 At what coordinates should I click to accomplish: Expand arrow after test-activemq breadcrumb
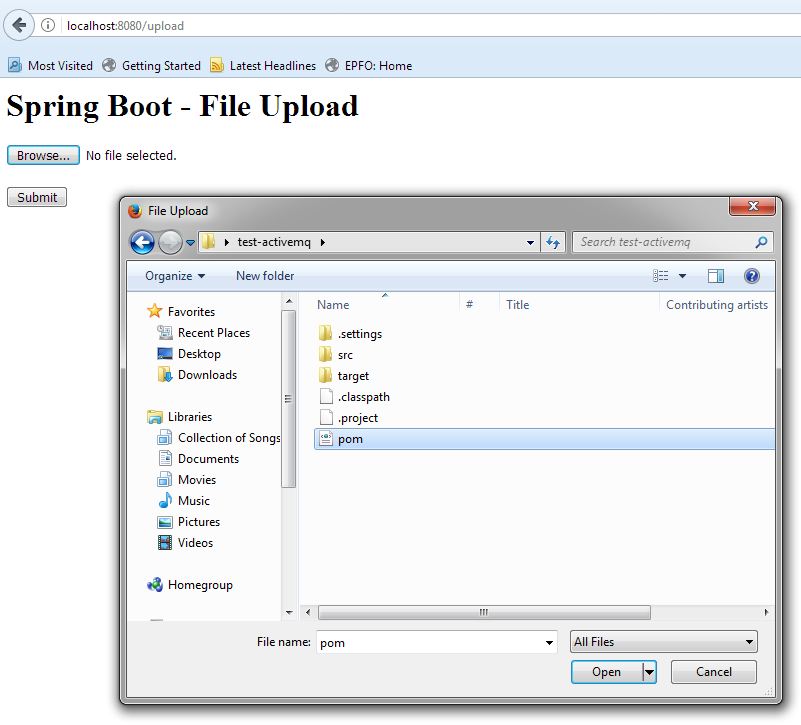323,242
